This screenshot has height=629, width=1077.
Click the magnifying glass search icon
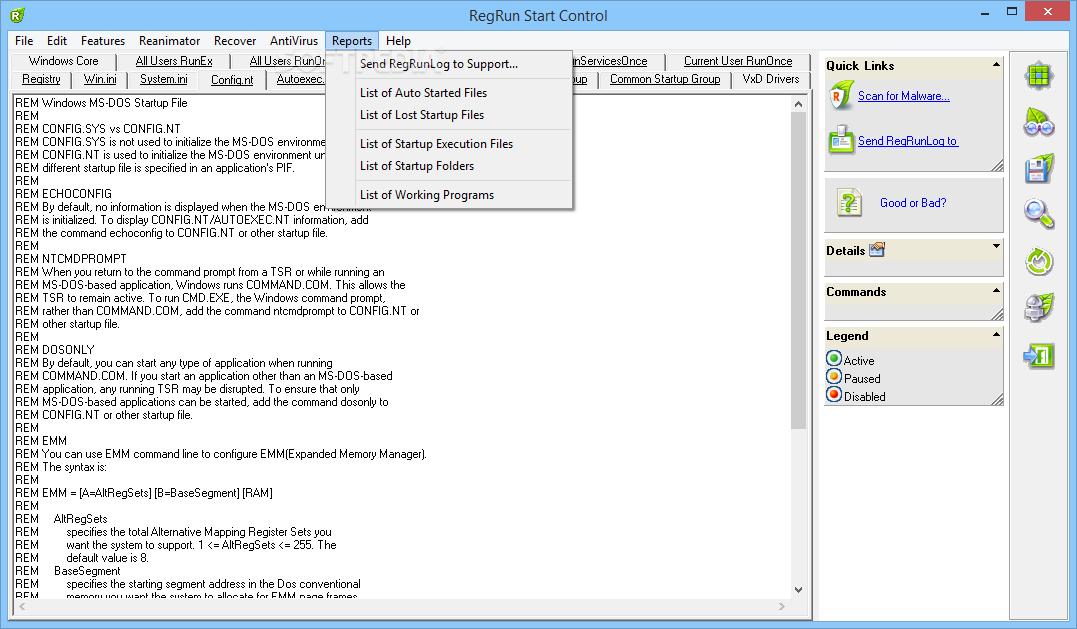[x=1039, y=214]
